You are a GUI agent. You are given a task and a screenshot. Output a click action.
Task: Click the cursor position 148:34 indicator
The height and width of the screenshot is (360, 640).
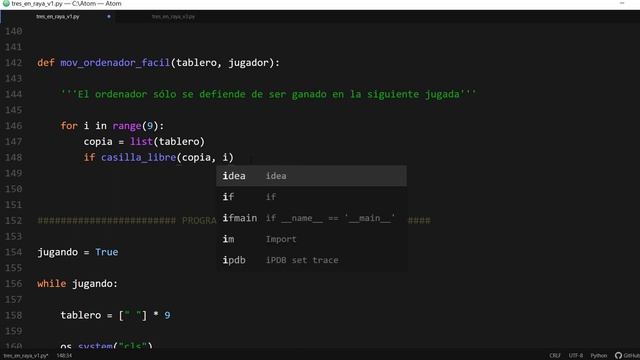point(64,356)
